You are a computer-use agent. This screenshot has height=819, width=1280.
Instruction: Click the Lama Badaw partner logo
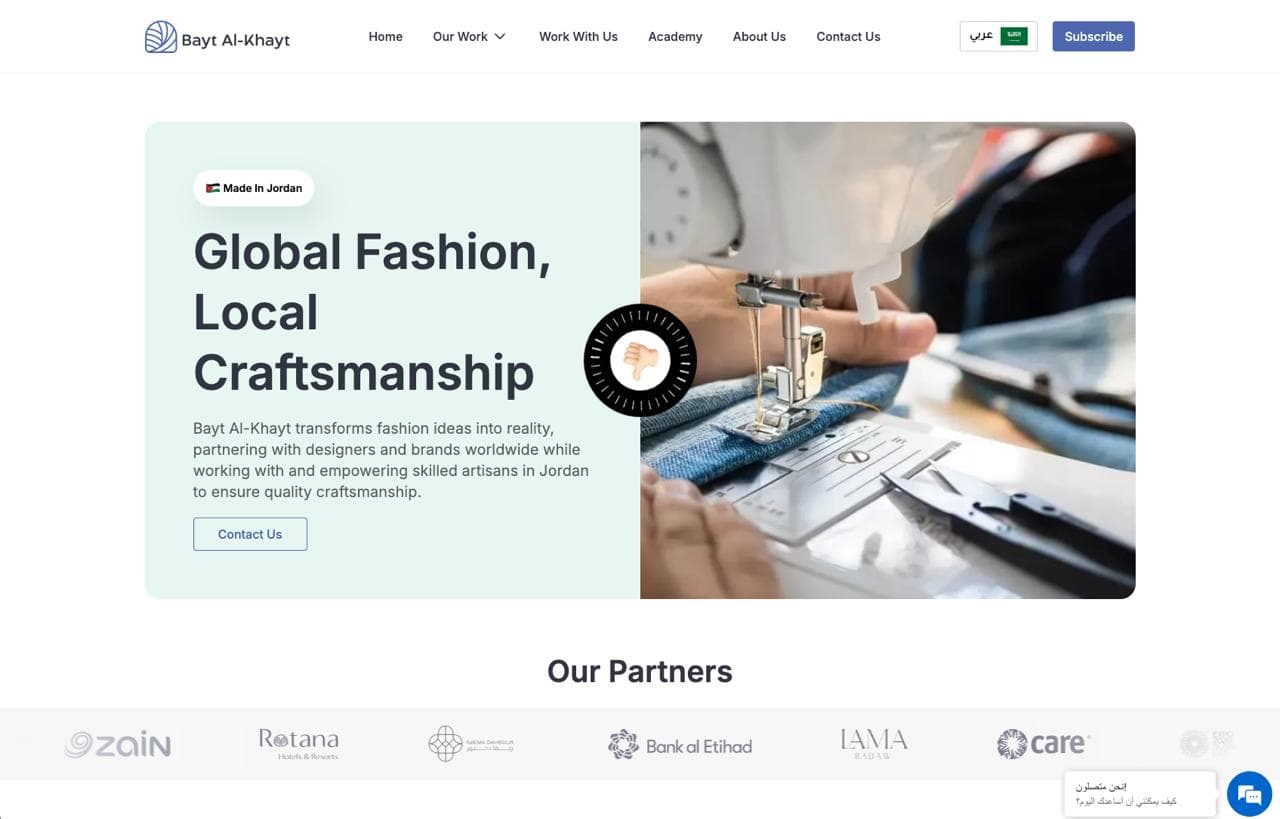click(874, 744)
